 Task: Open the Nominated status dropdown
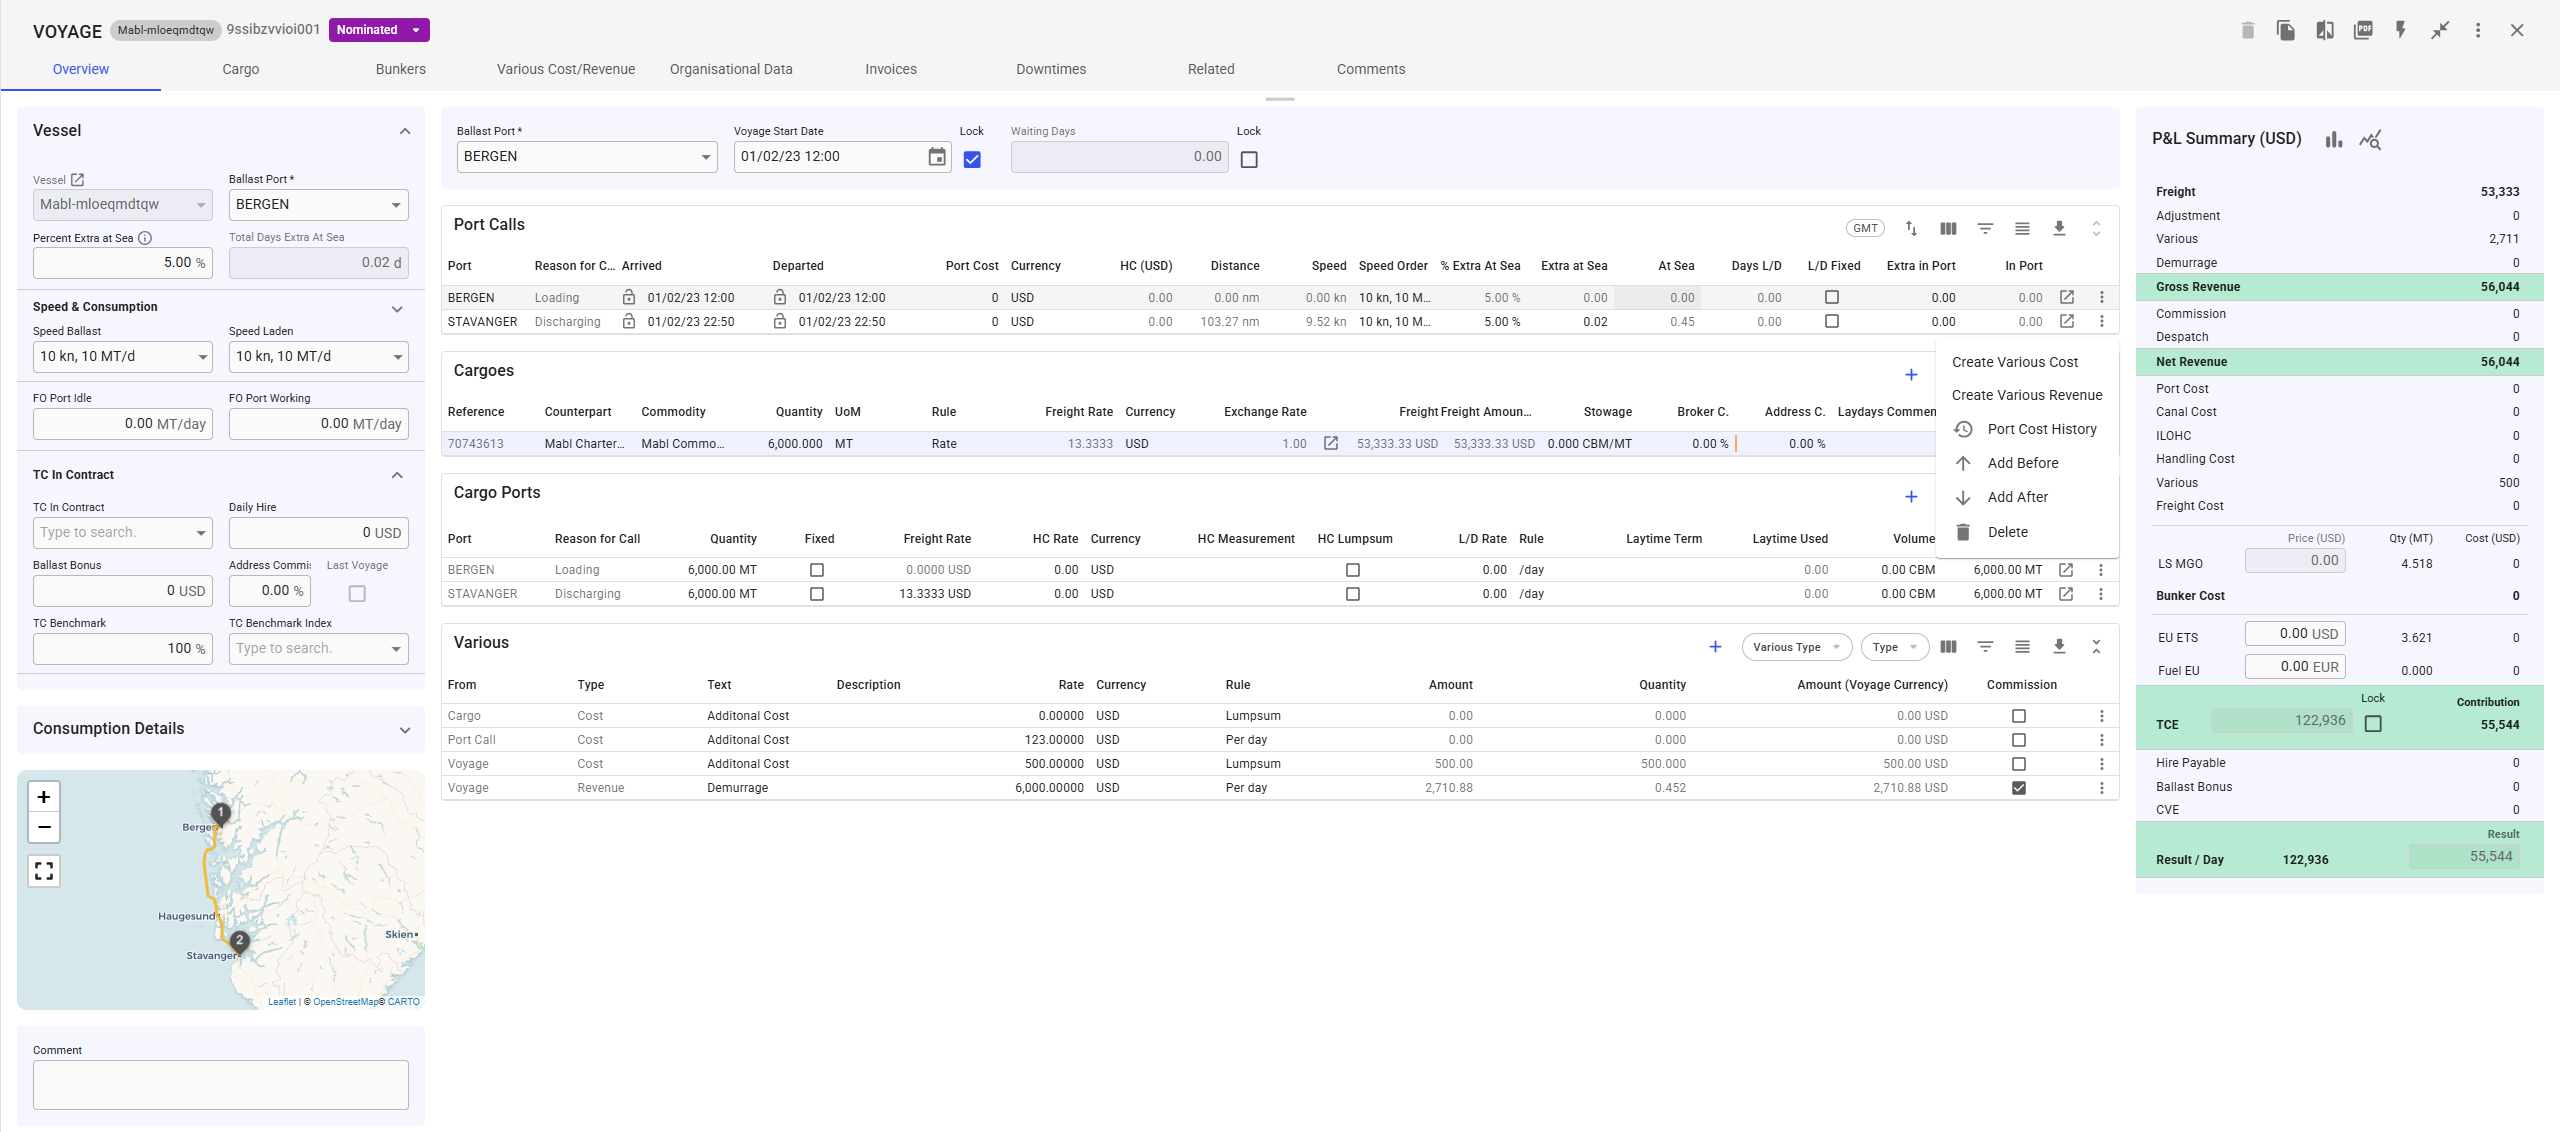(379, 30)
